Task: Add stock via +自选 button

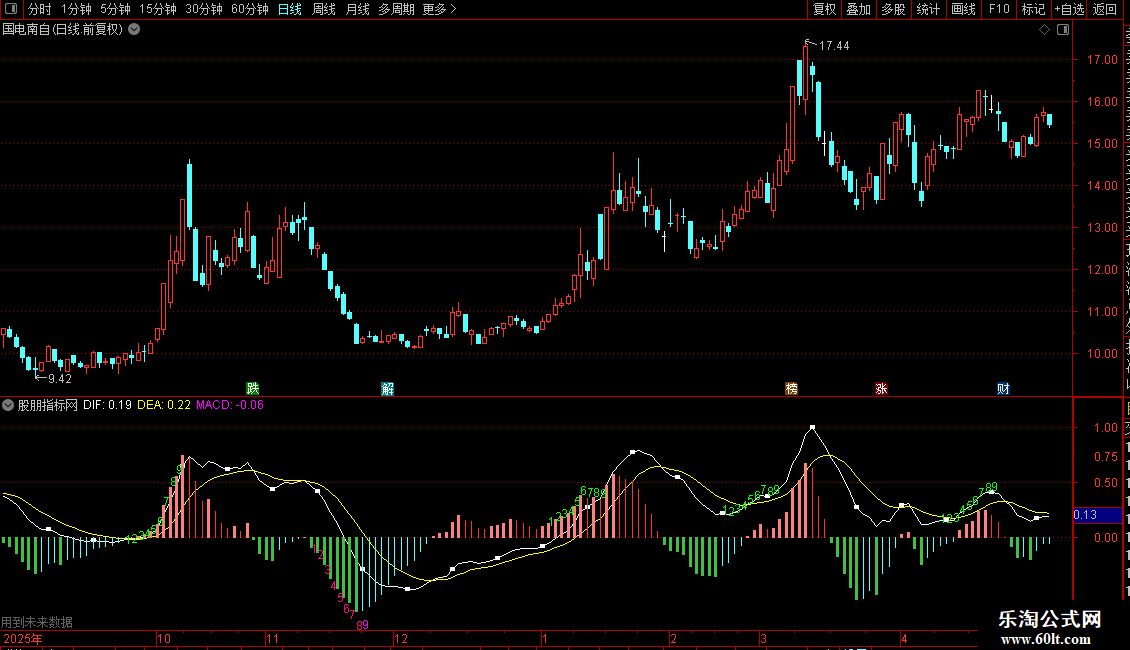Action: pyautogui.click(x=1069, y=9)
